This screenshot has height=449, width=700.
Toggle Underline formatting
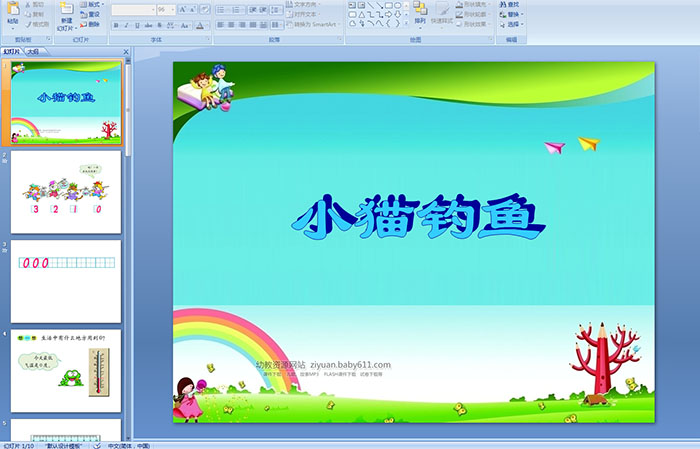click(137, 25)
